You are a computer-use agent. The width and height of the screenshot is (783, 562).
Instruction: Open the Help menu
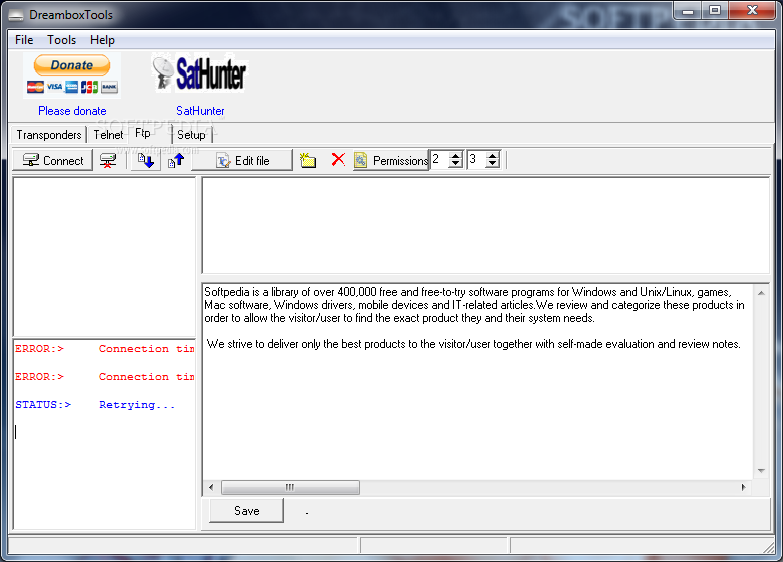click(x=102, y=40)
